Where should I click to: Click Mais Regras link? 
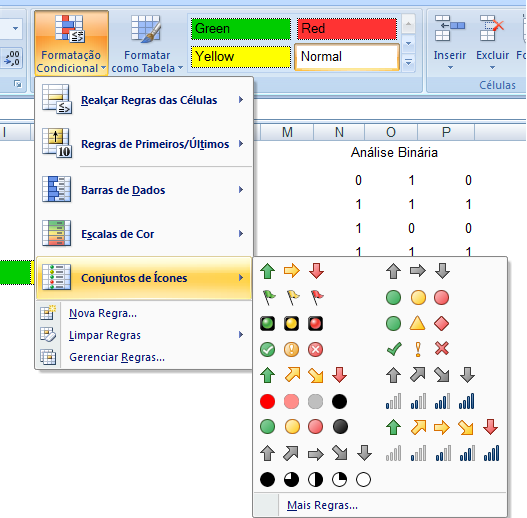tap(322, 505)
